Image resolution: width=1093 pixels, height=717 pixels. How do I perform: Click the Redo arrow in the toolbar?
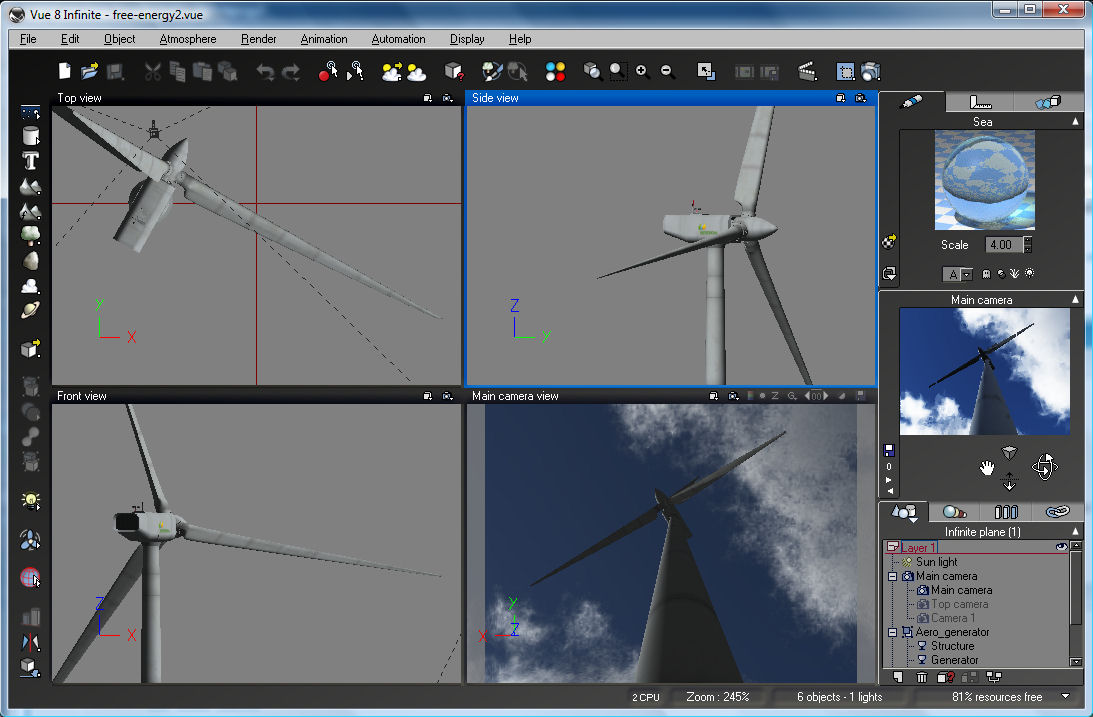coord(291,71)
